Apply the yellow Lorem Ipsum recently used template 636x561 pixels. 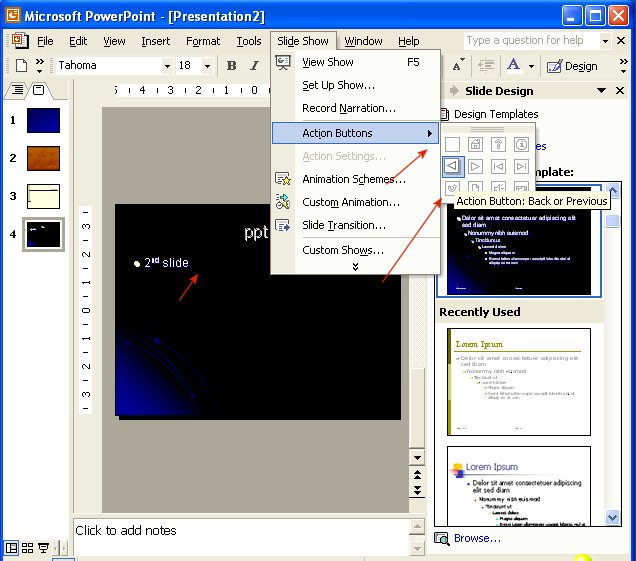coord(518,382)
